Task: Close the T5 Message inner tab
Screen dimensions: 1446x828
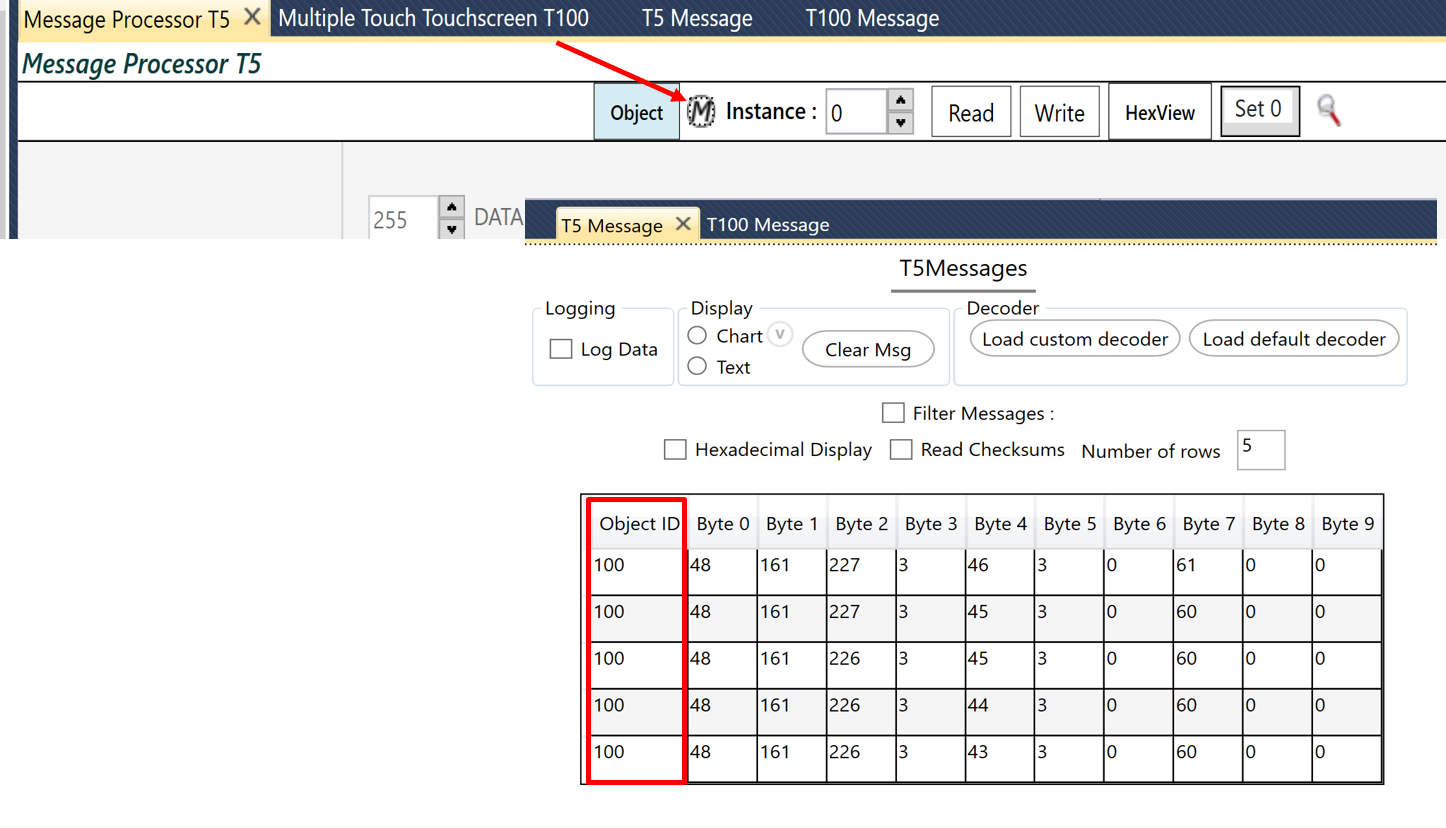Action: point(683,224)
